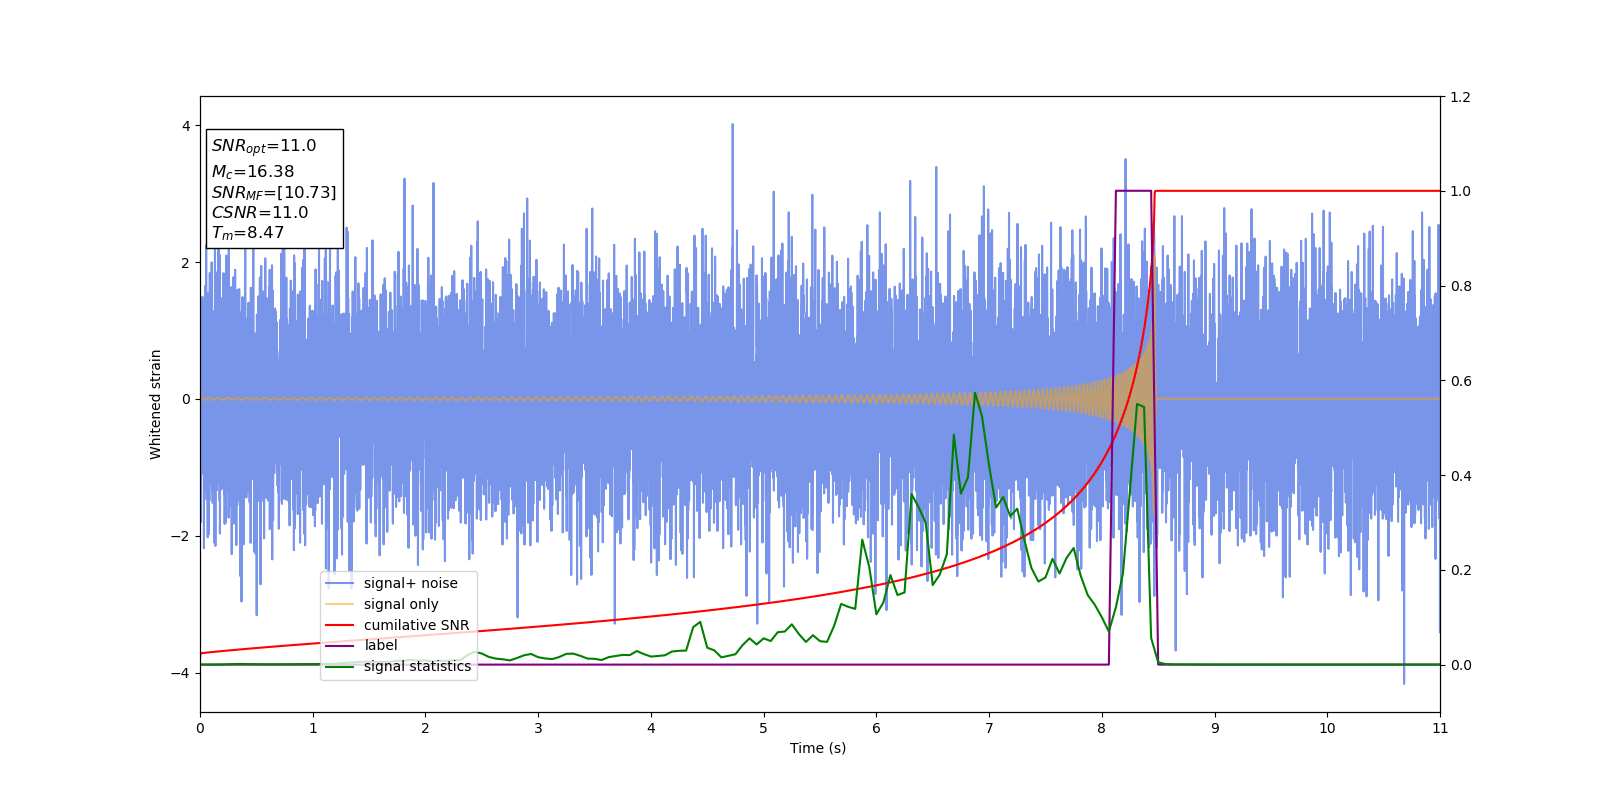This screenshot has height=800, width=1600.
Task: Click the x-axis tick label 8
Action: pyautogui.click(x=1102, y=728)
